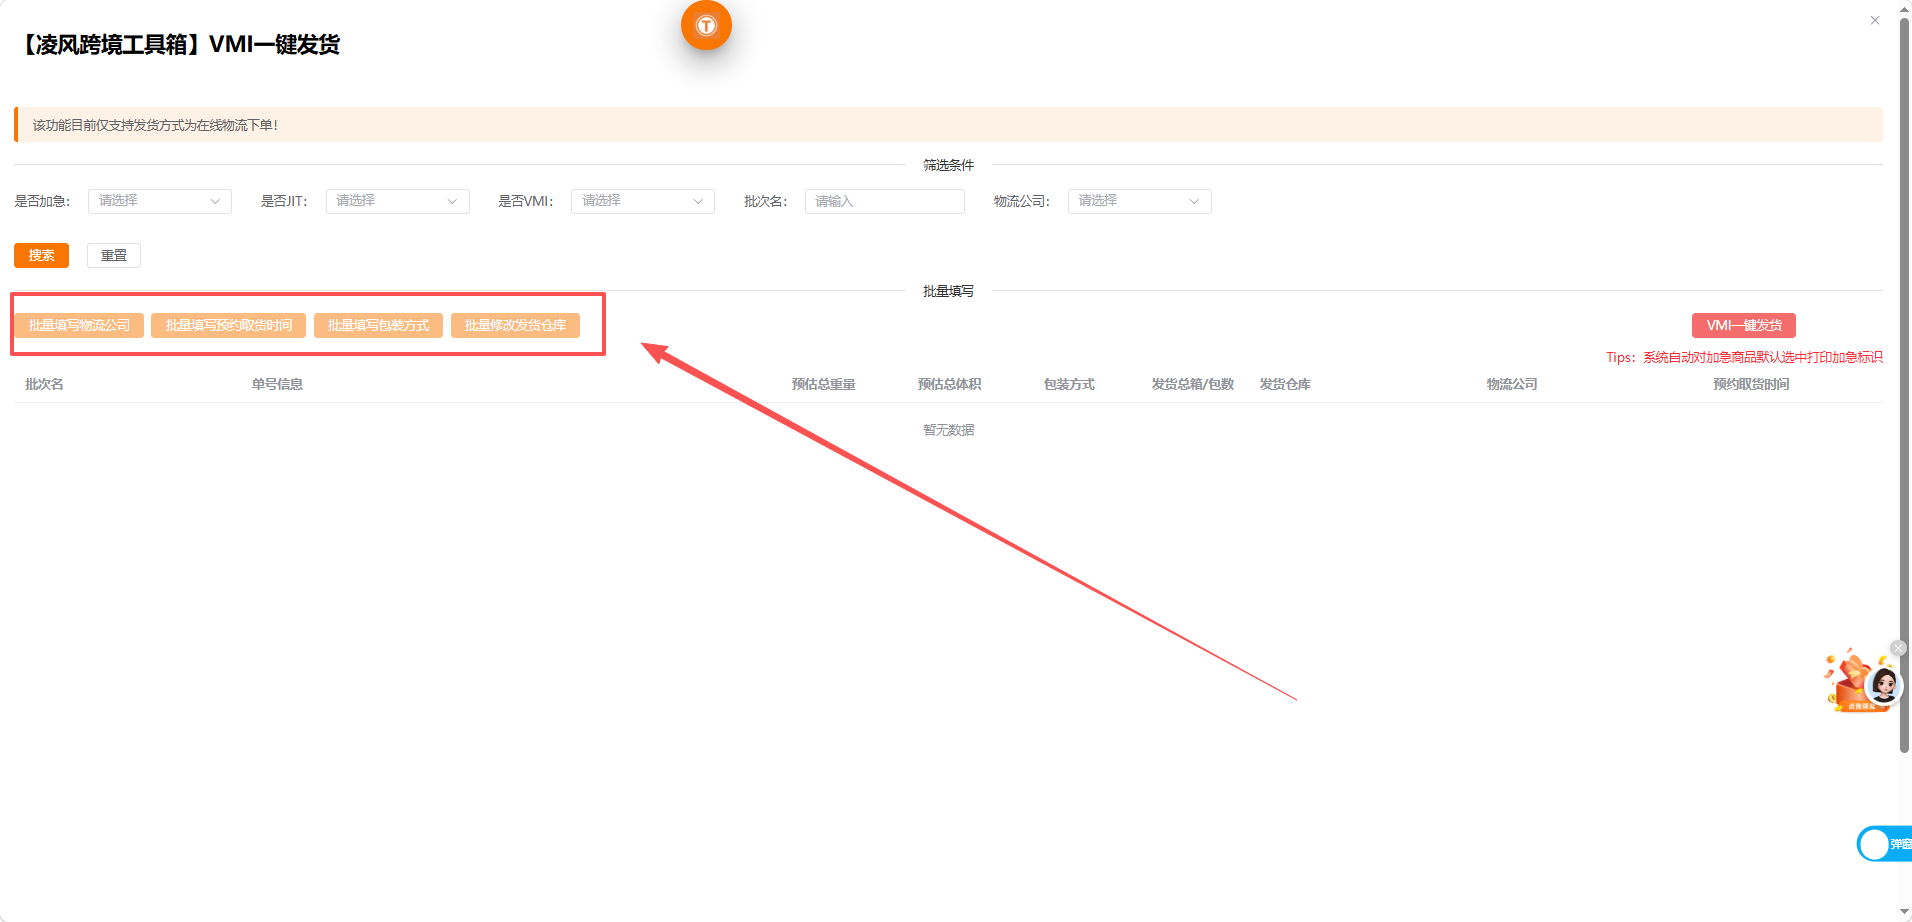Click the 重置 button
This screenshot has width=1912, height=922.
click(x=114, y=255)
